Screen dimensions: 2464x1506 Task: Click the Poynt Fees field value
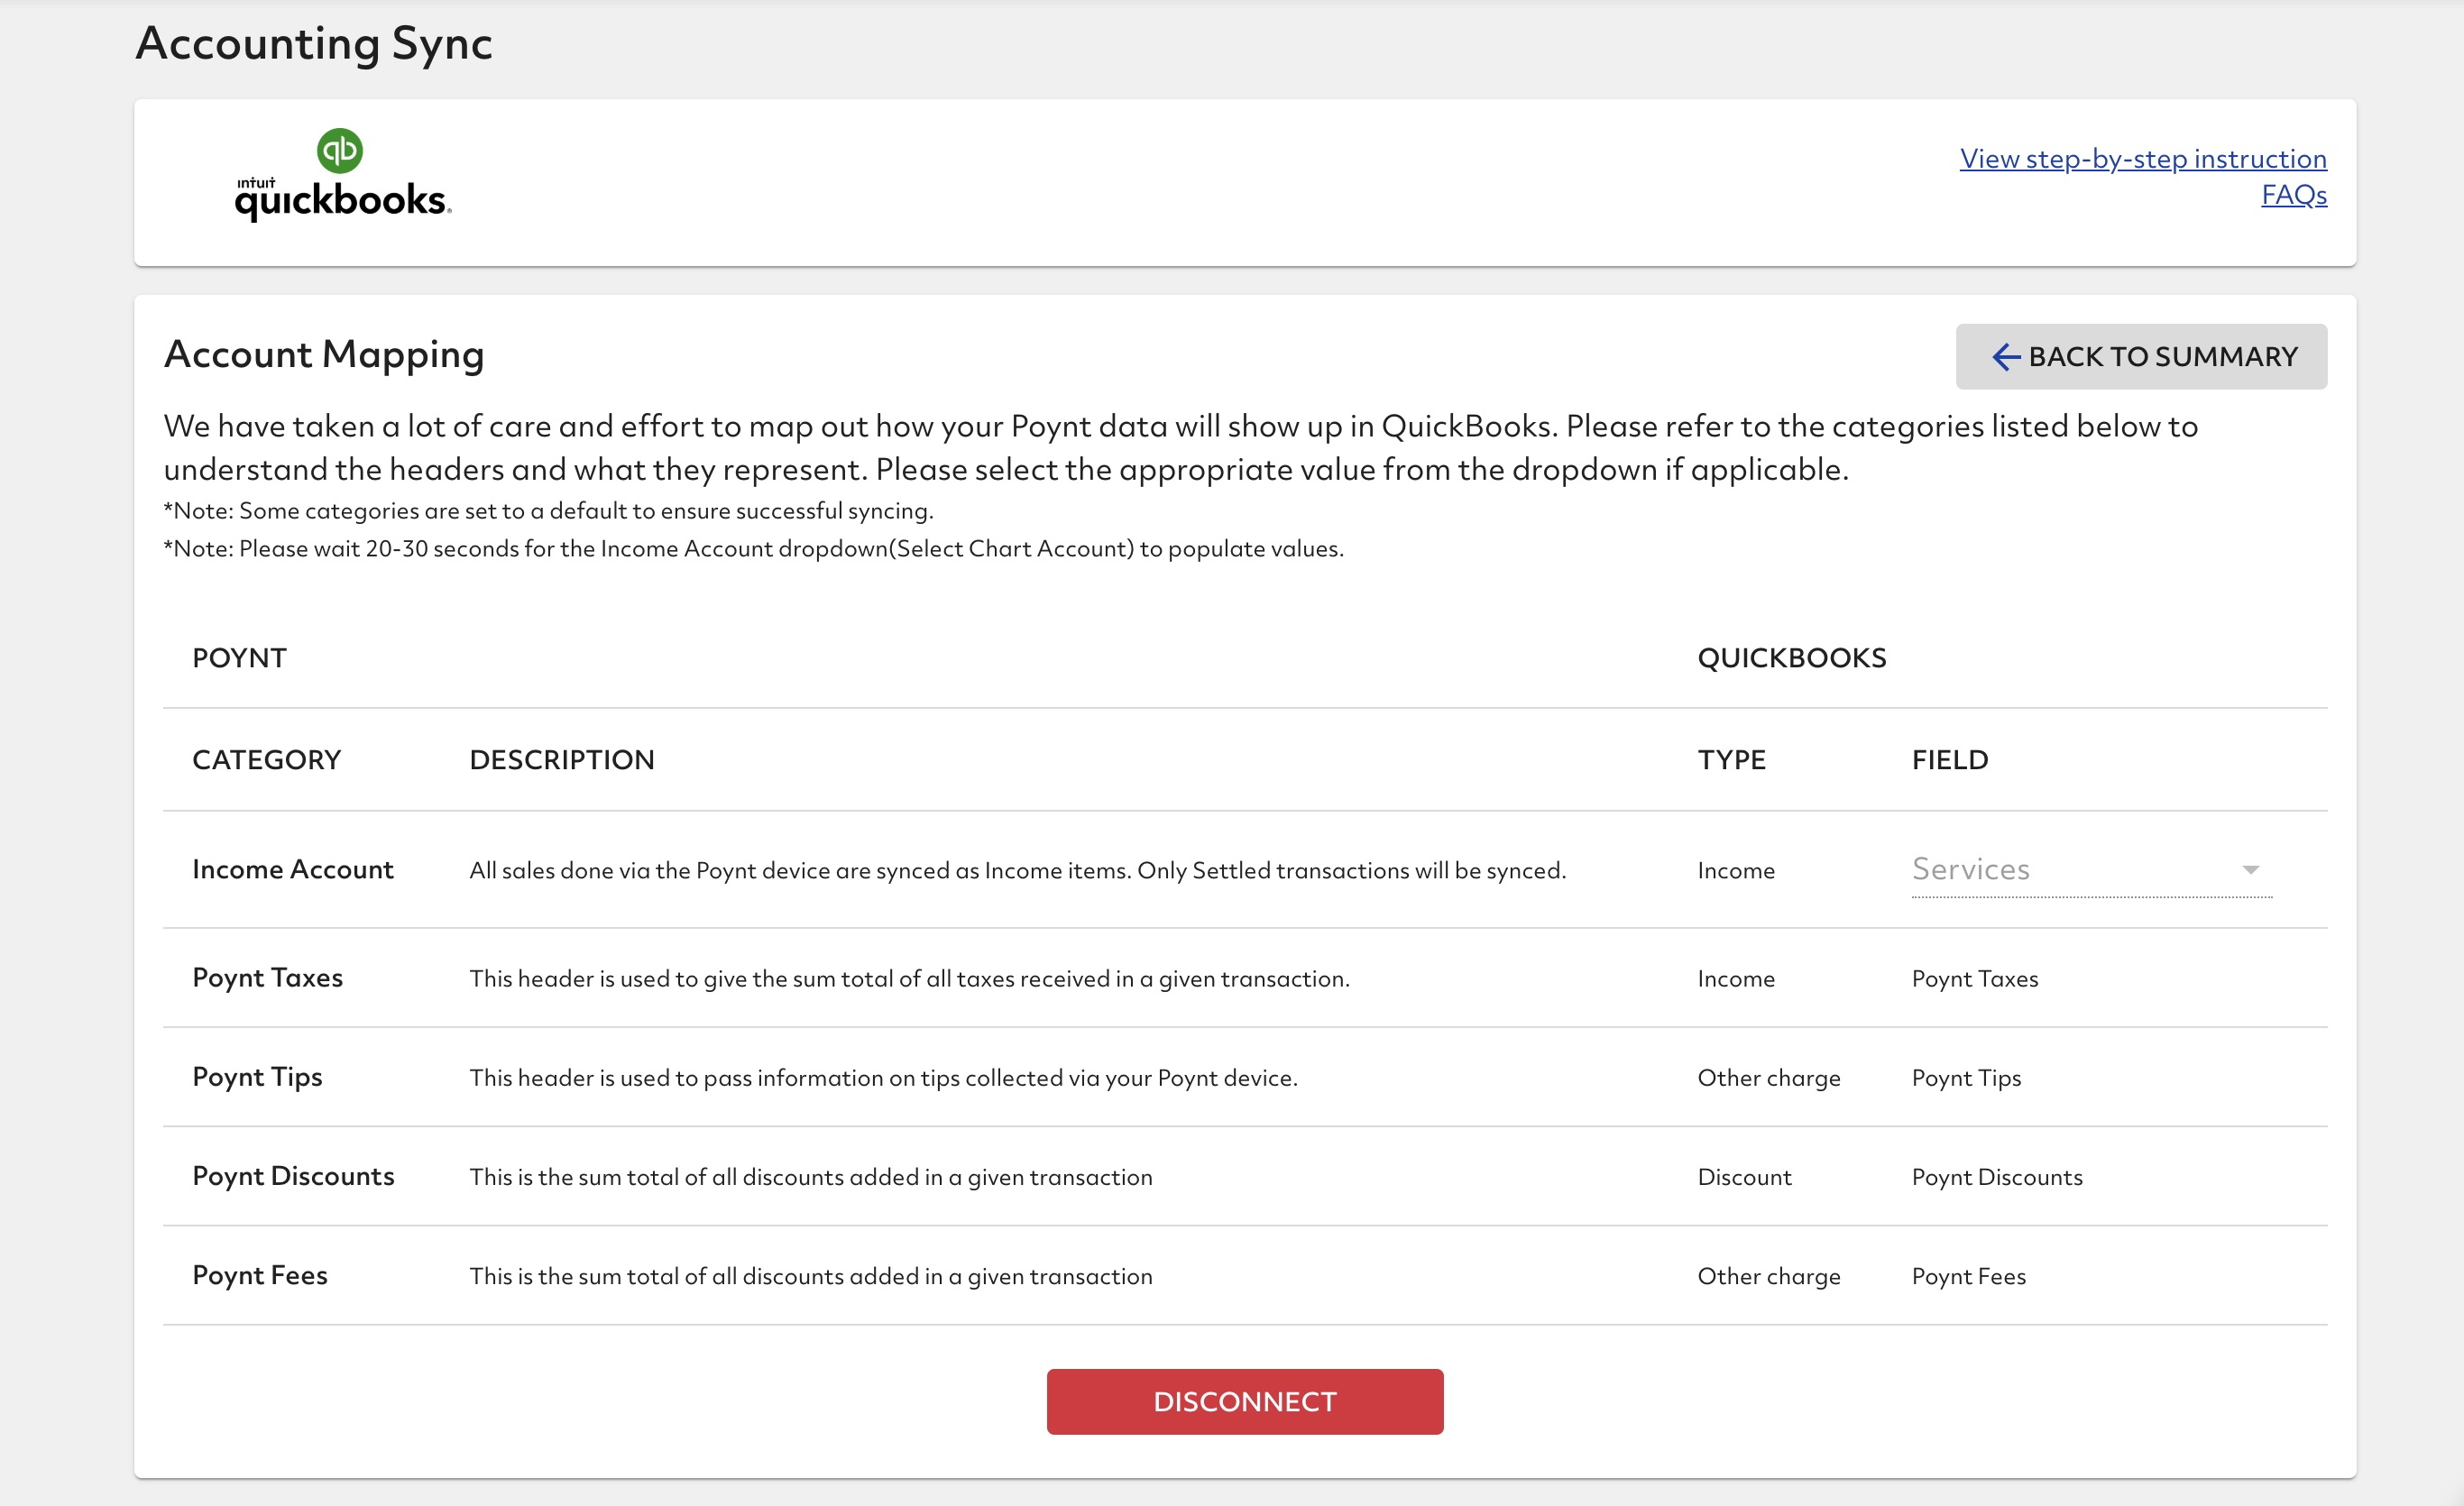[x=1968, y=1276]
